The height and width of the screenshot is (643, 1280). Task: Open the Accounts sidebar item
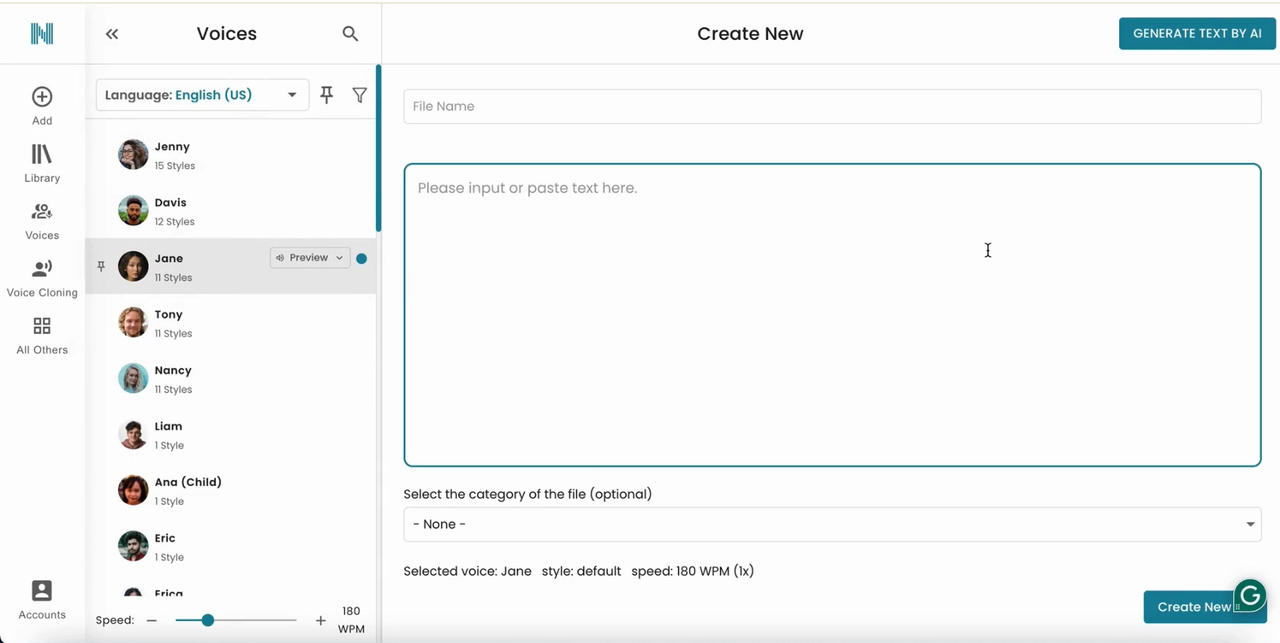click(x=42, y=600)
